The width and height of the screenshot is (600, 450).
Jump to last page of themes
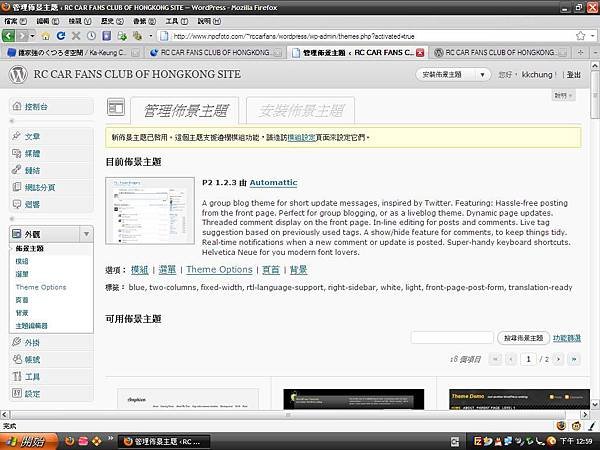(574, 359)
